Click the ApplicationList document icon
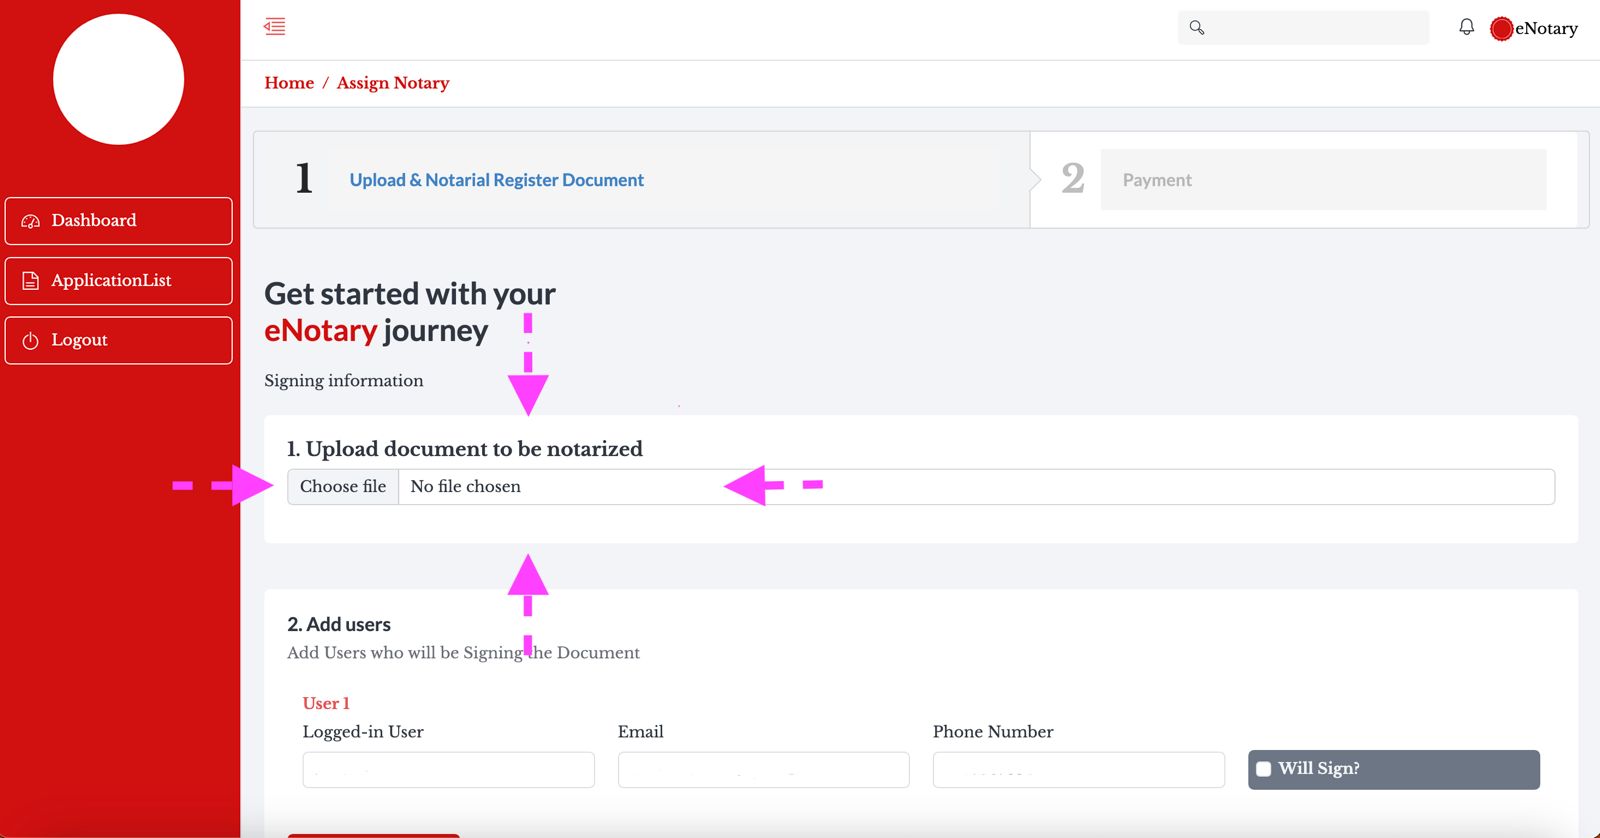Screen dimensions: 1600x838 pos(31,281)
